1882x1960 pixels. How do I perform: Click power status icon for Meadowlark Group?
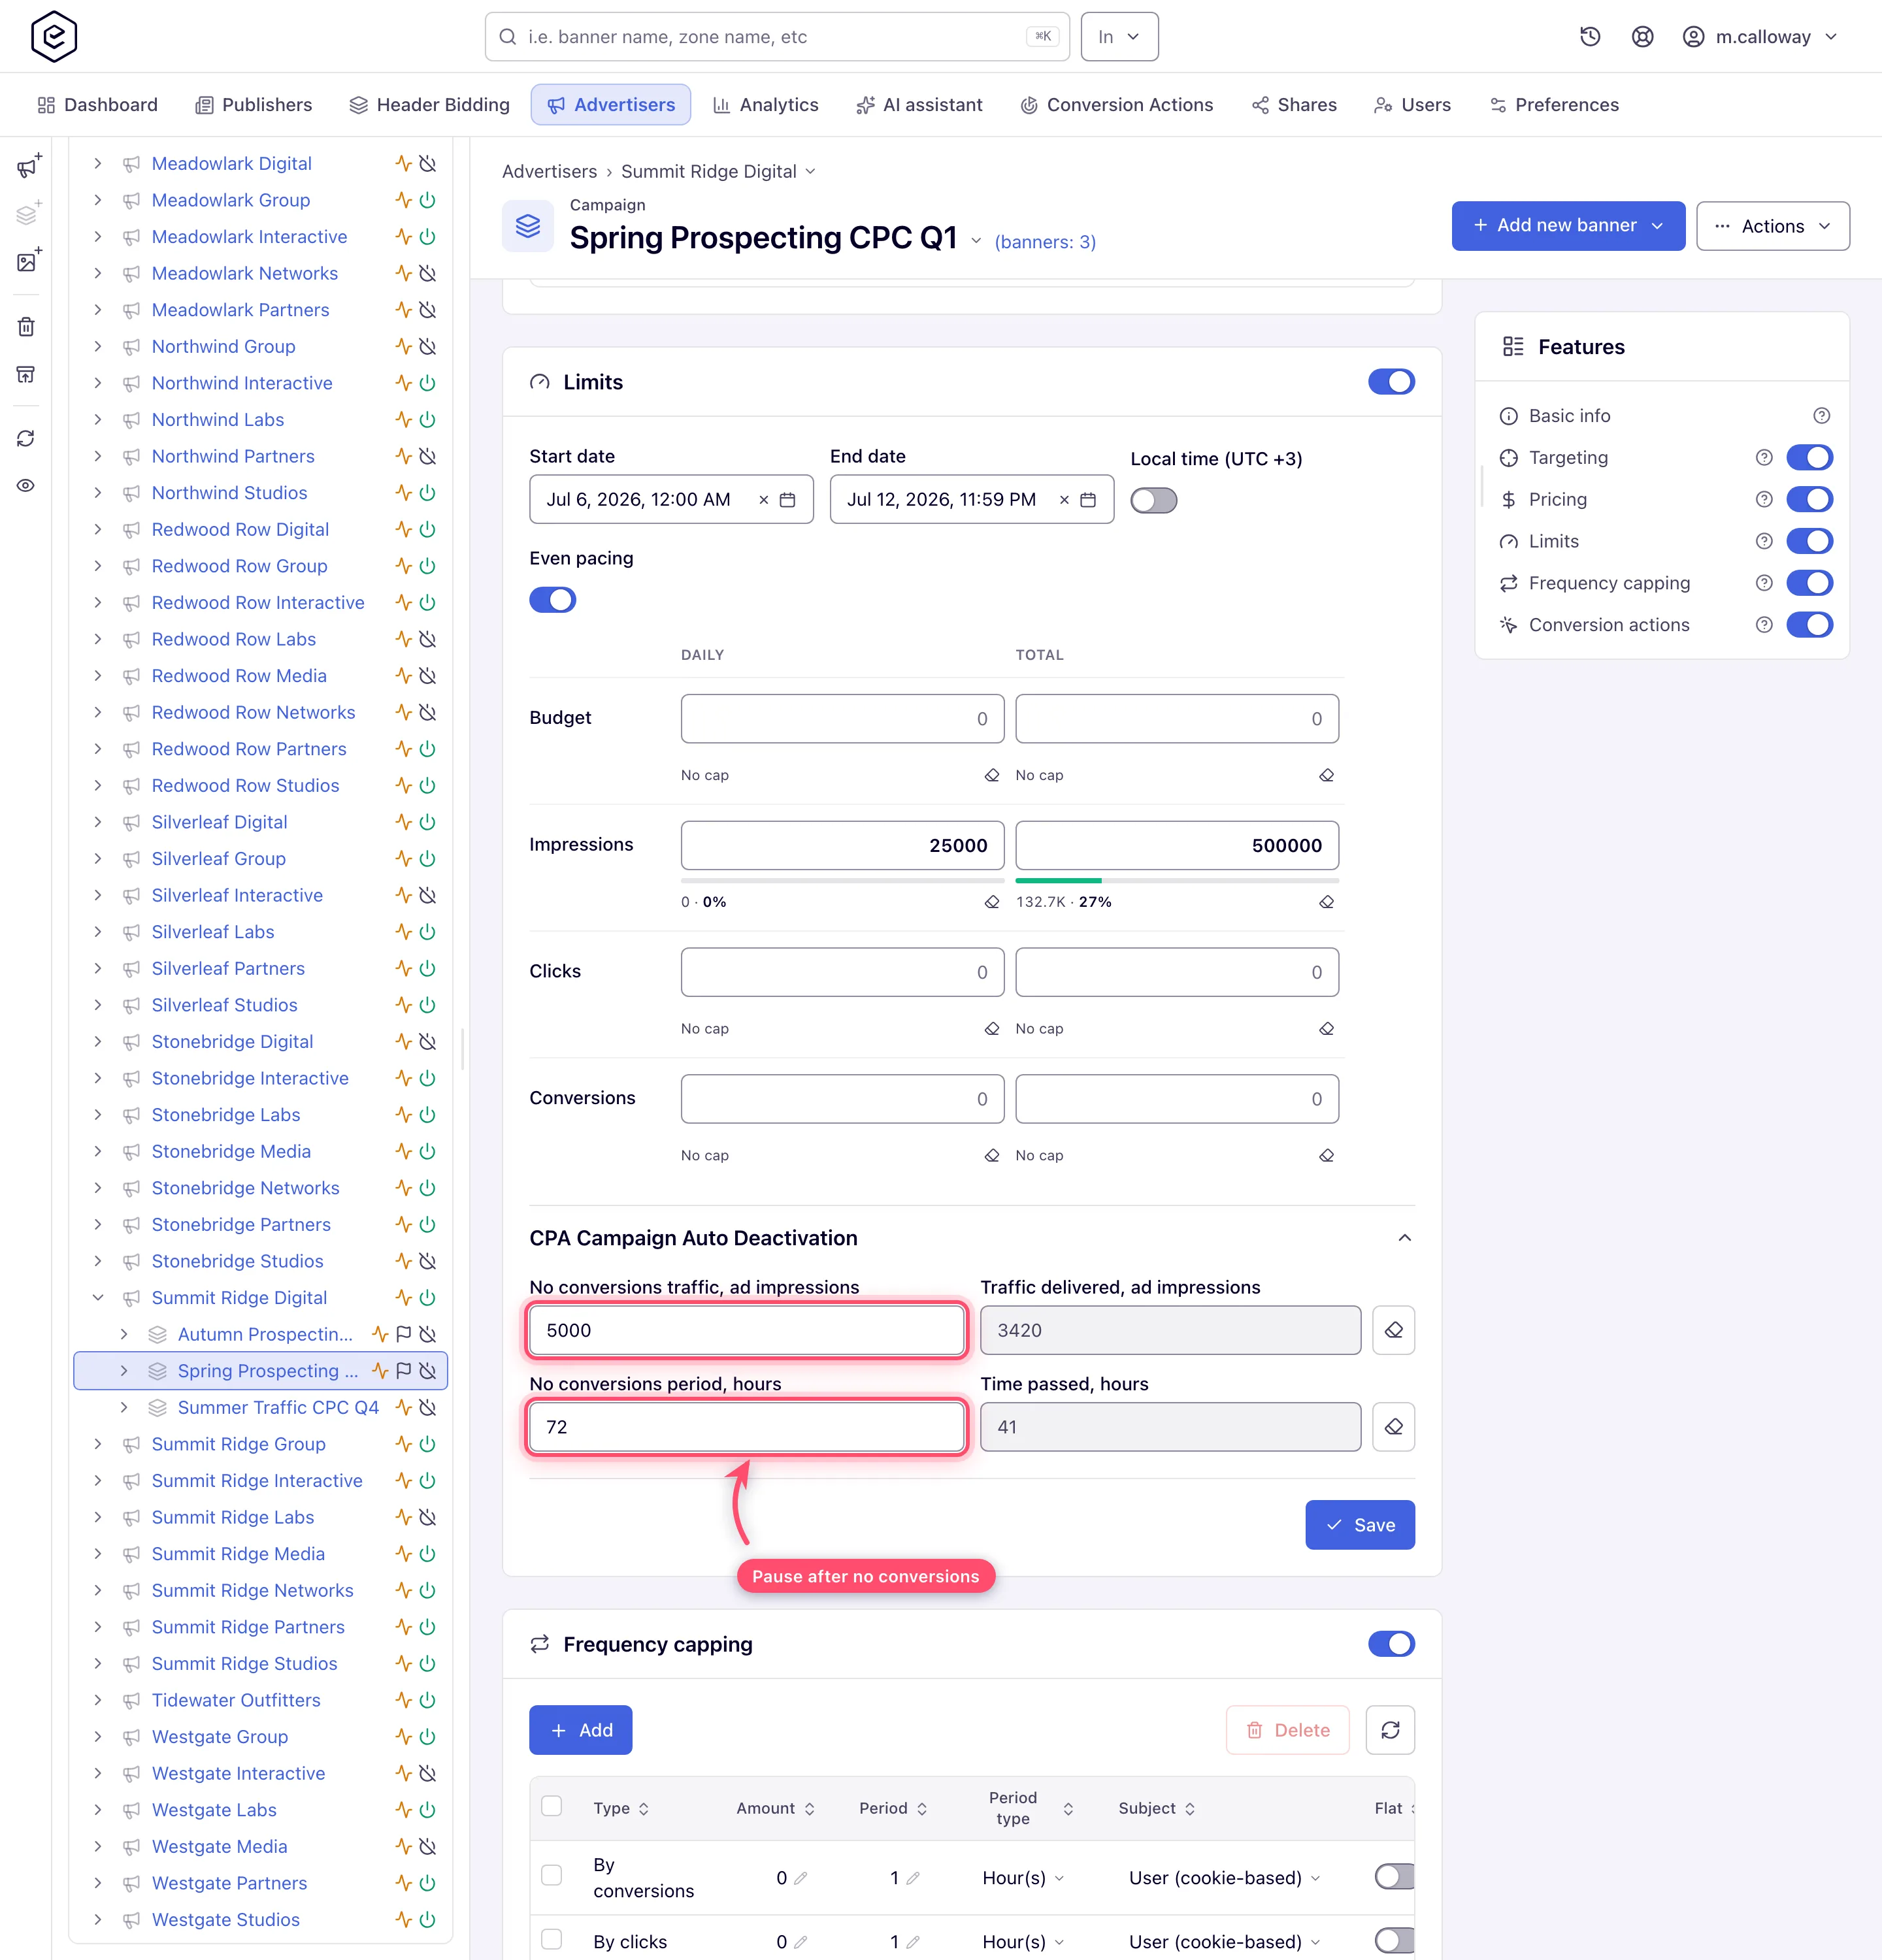click(428, 200)
